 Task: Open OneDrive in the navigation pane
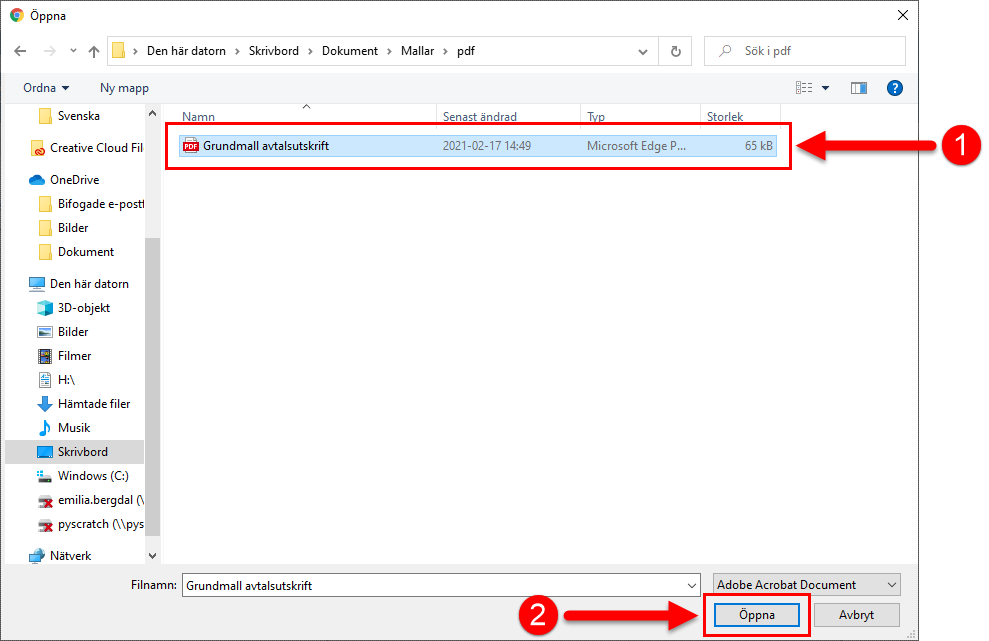coord(76,180)
